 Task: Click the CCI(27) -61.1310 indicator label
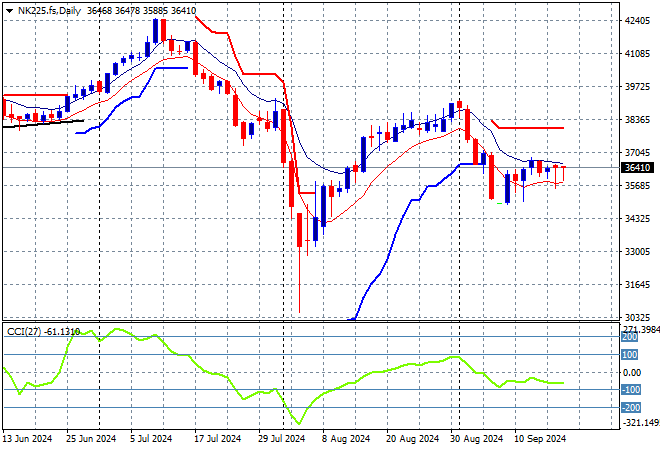43,332
